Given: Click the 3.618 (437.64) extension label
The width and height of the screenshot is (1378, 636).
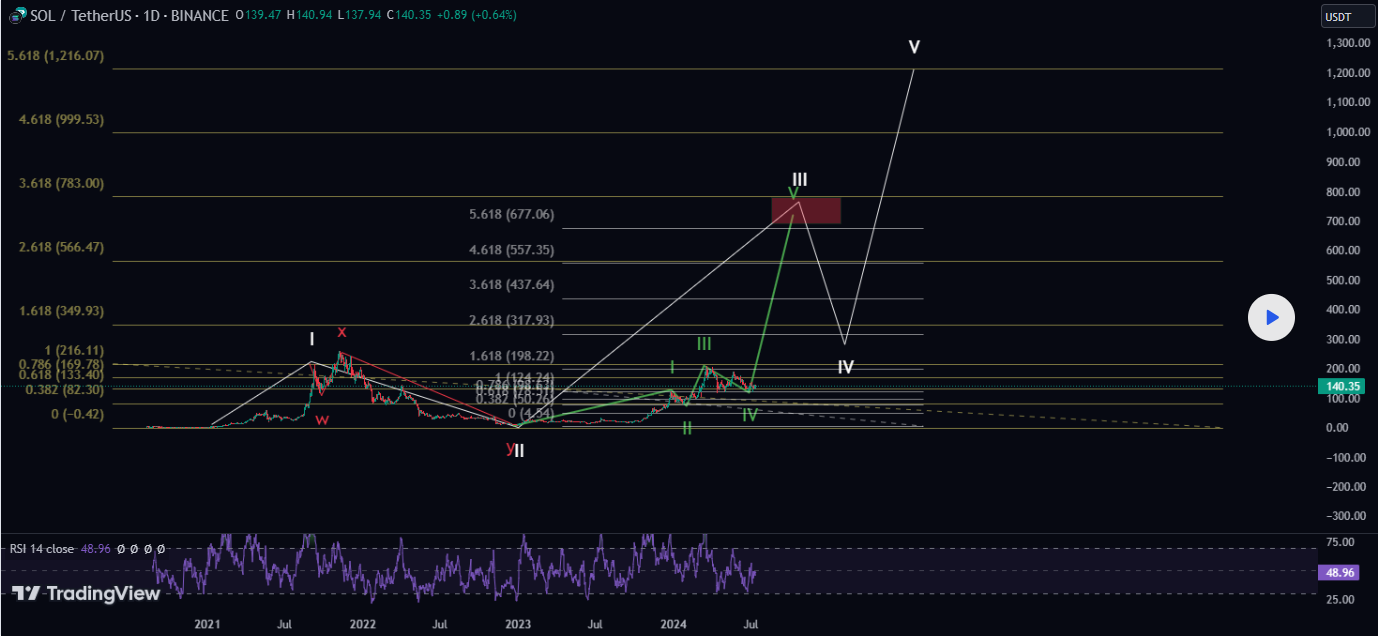Looking at the screenshot, I should [511, 284].
